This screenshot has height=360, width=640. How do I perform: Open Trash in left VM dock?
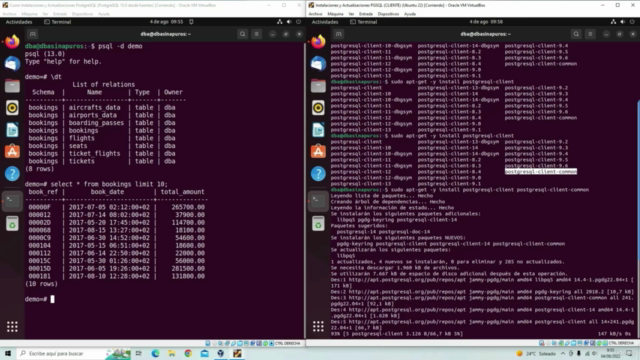12,224
